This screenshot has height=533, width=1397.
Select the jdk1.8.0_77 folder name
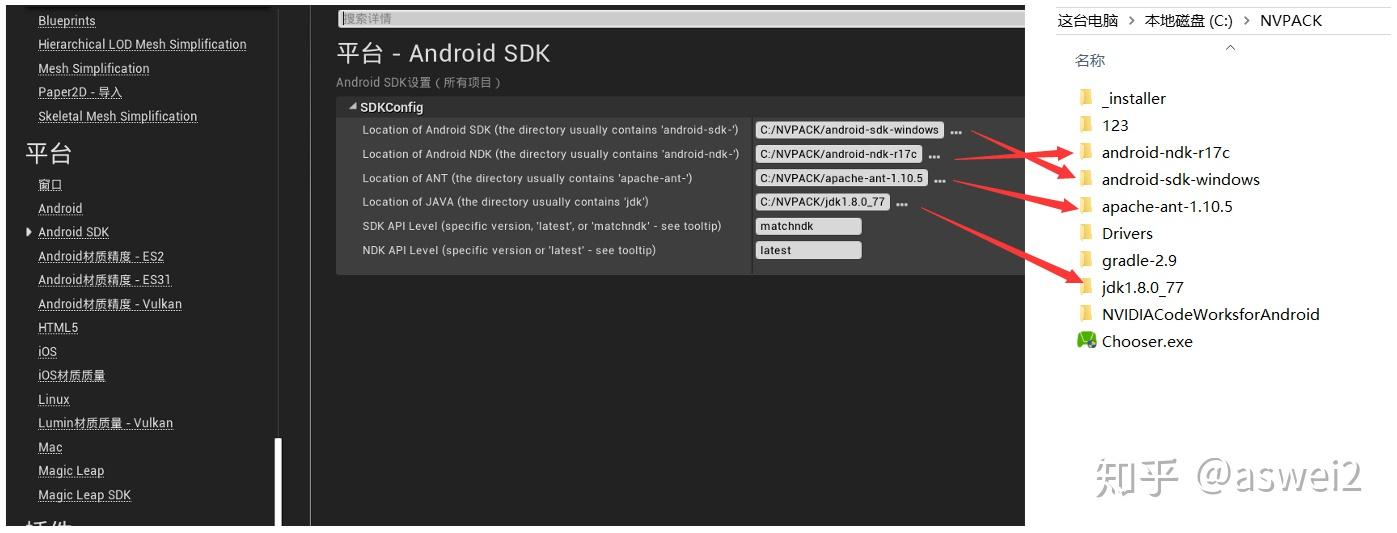[1143, 287]
